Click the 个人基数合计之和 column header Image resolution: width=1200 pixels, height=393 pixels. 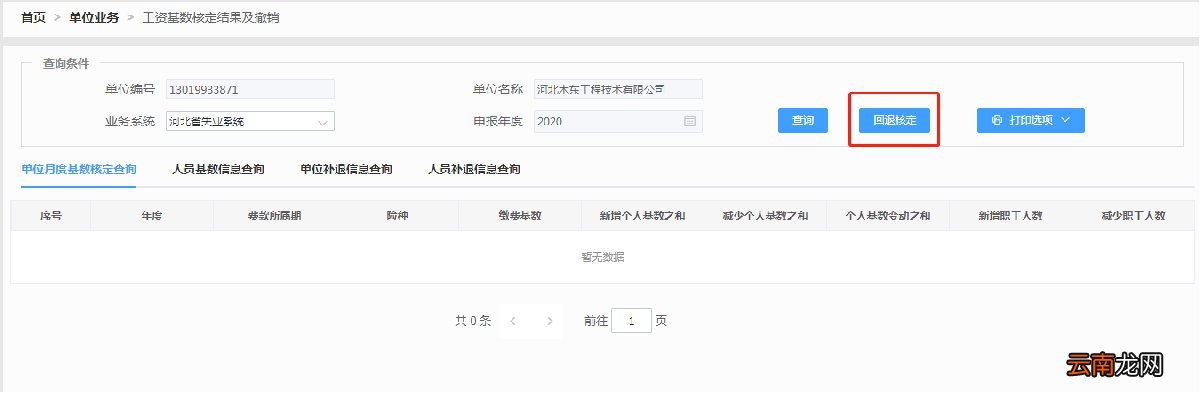pyautogui.click(x=888, y=216)
